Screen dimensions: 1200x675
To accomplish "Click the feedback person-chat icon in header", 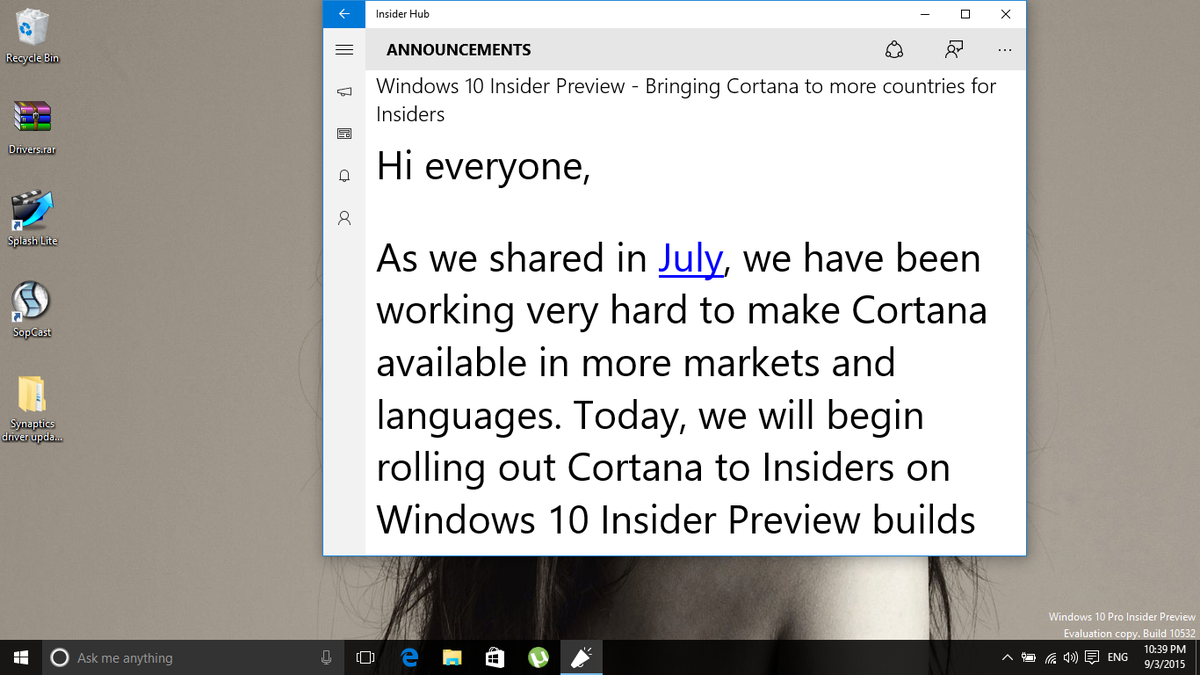I will tap(953, 50).
